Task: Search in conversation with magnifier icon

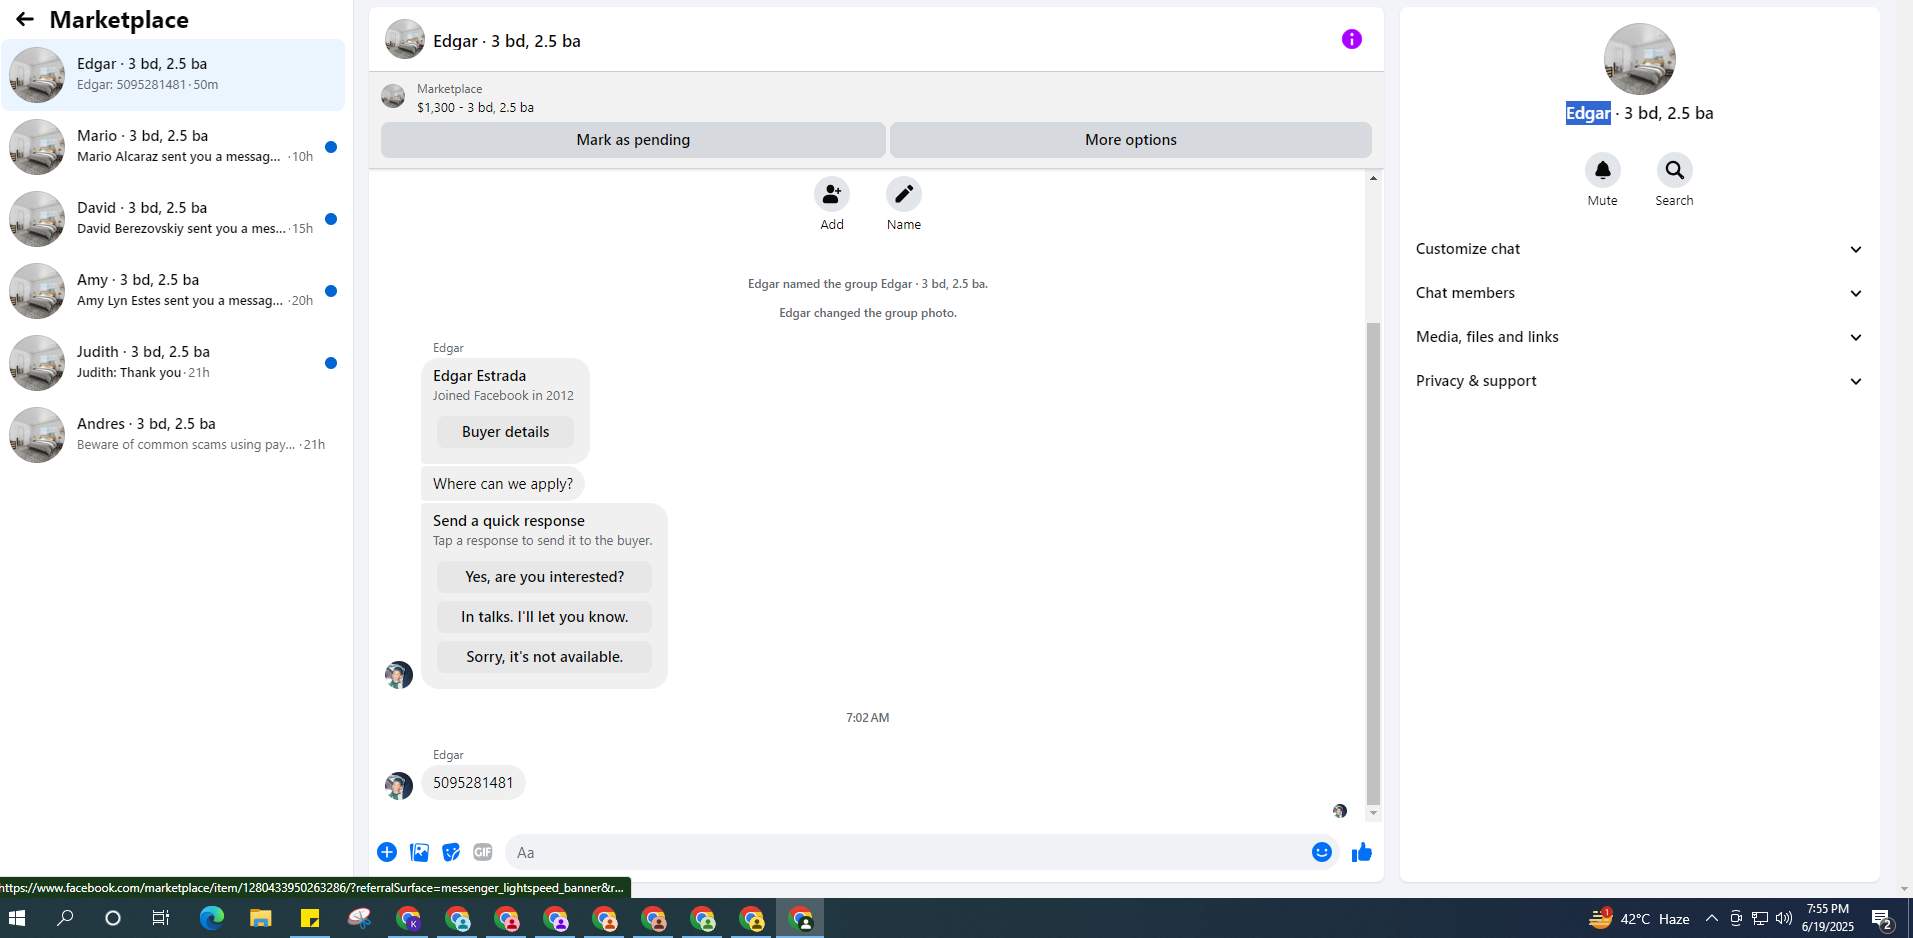Action: pos(1674,170)
